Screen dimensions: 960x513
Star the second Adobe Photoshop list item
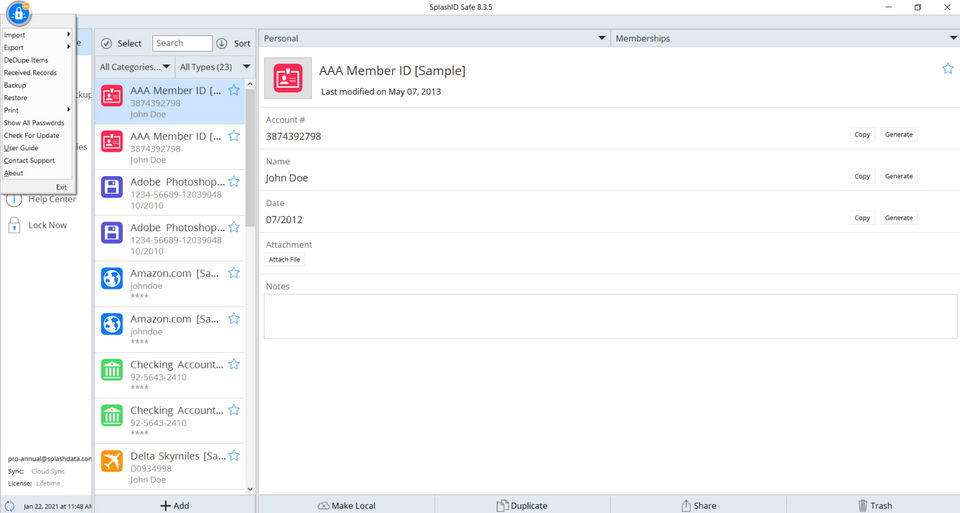click(234, 227)
